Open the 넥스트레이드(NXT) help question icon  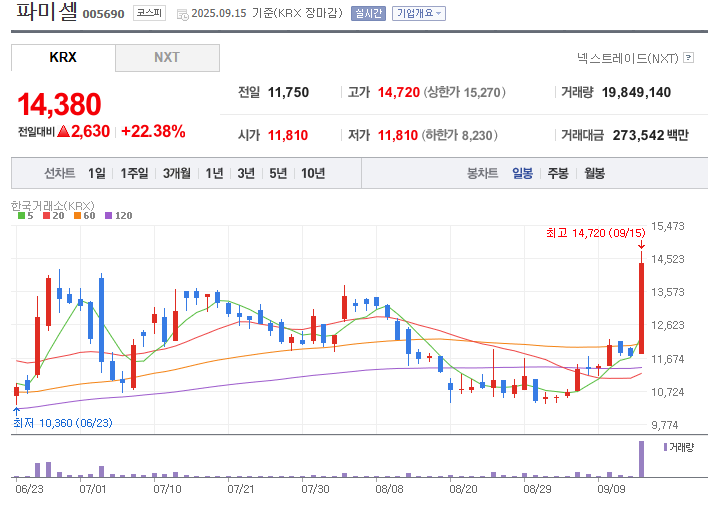689,57
